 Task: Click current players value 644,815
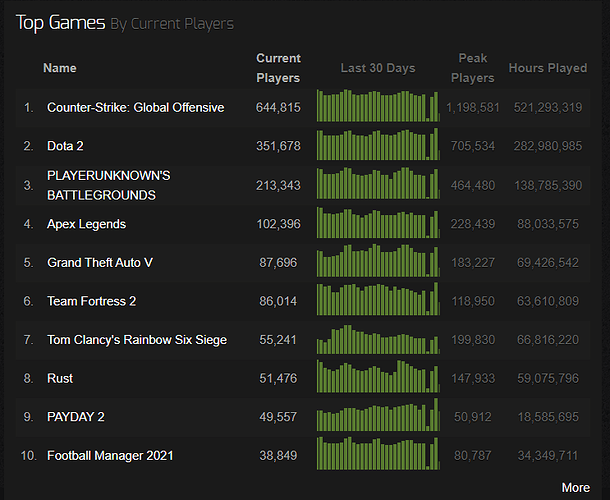(x=278, y=107)
